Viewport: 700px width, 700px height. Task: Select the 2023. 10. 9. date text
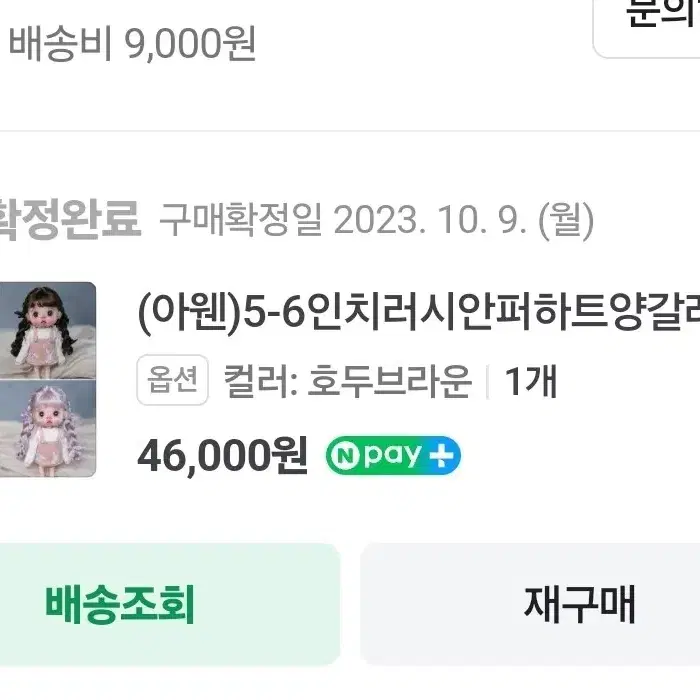tap(430, 220)
